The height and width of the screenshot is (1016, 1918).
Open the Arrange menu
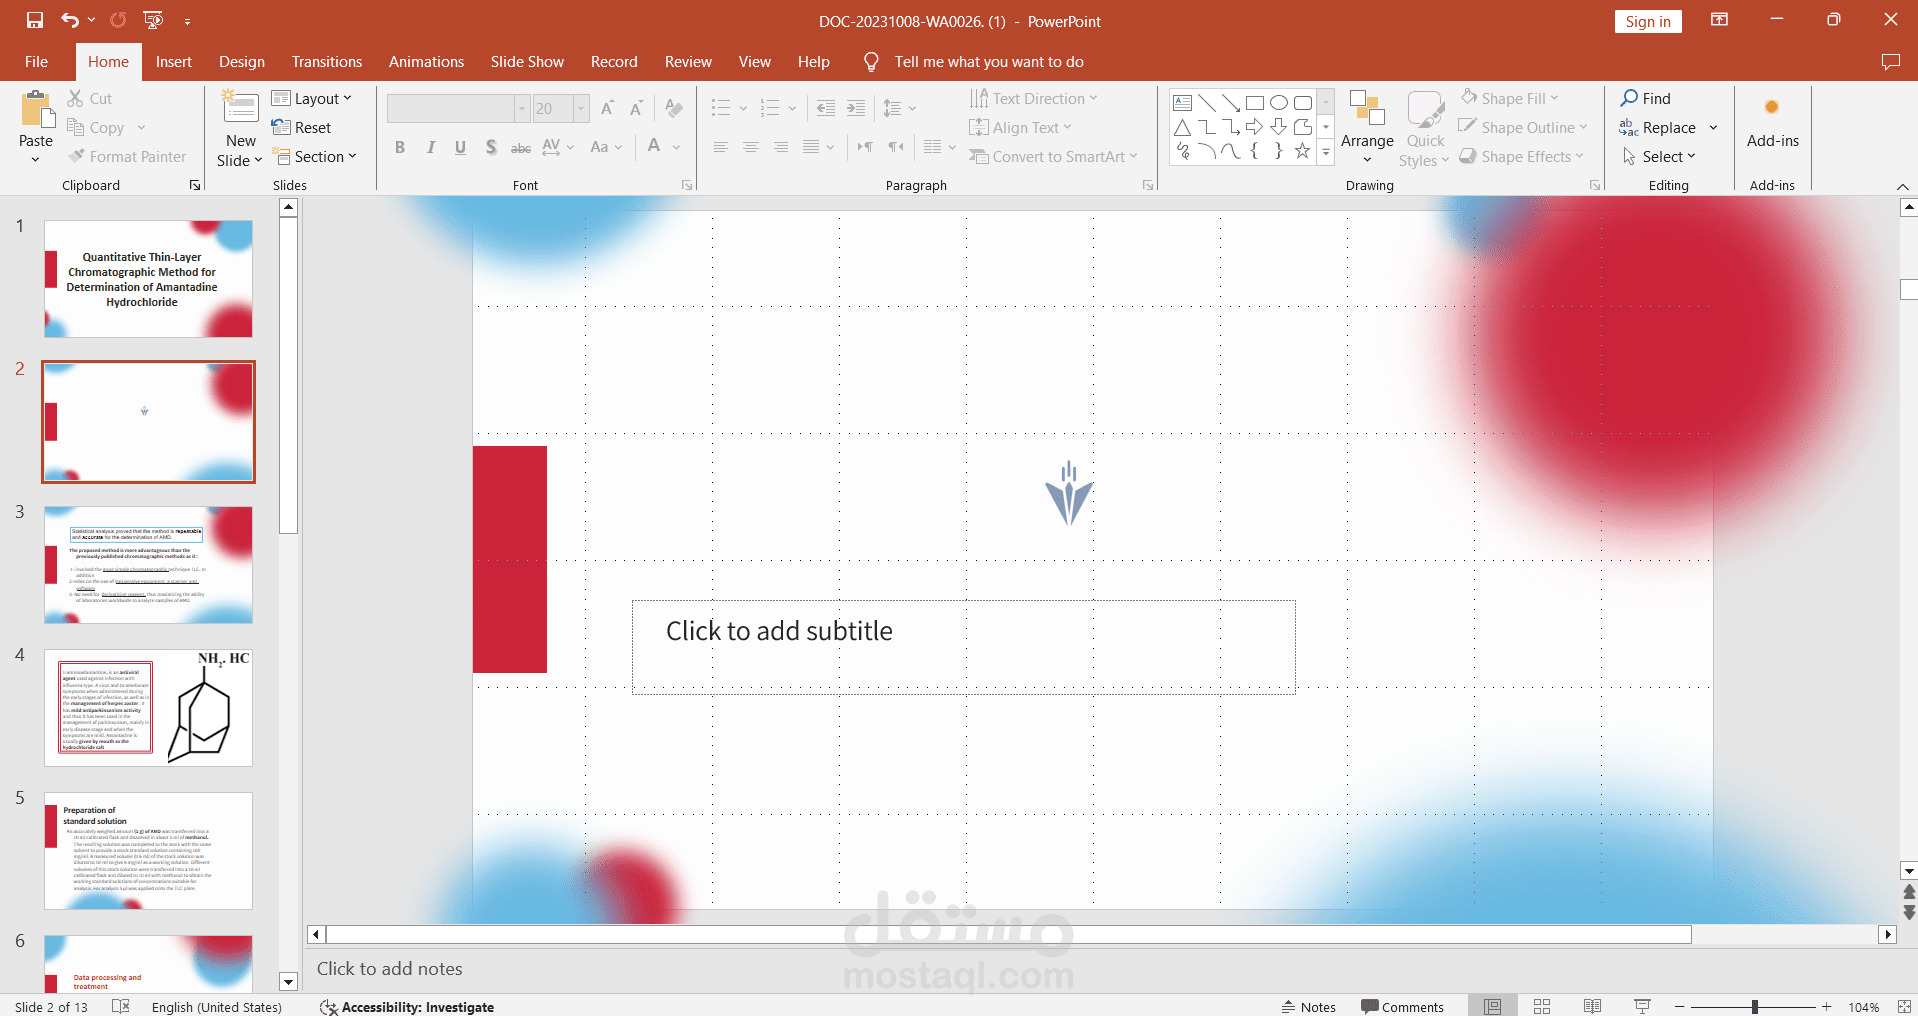pyautogui.click(x=1367, y=129)
